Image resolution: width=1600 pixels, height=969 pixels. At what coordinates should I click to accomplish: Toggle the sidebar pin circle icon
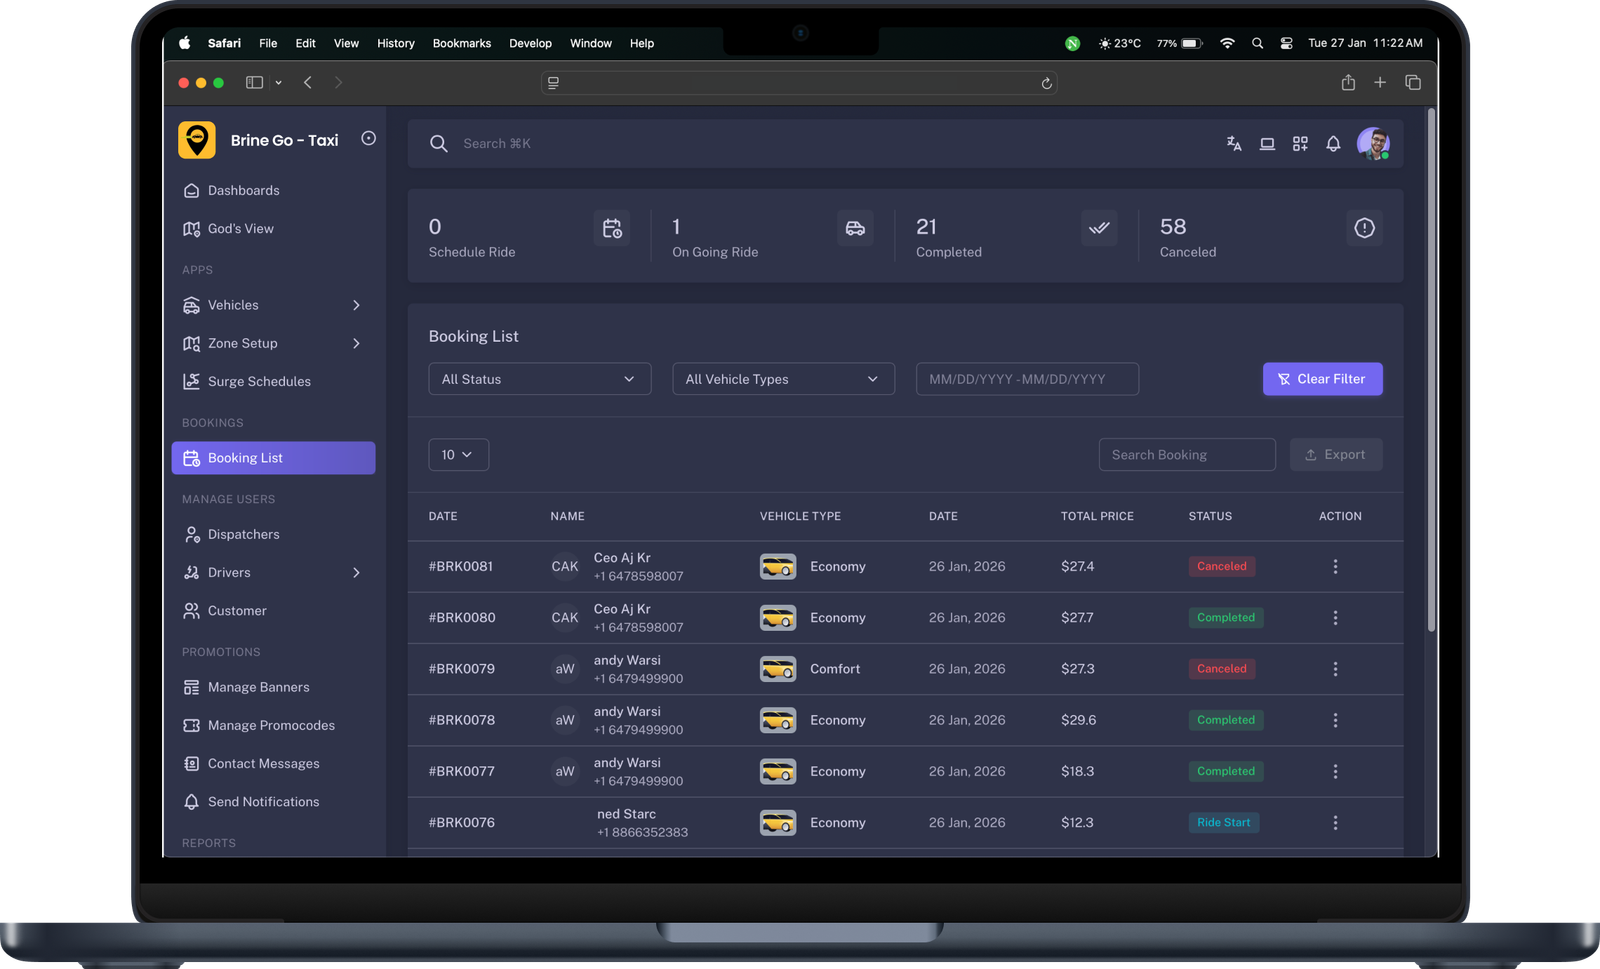coord(368,139)
